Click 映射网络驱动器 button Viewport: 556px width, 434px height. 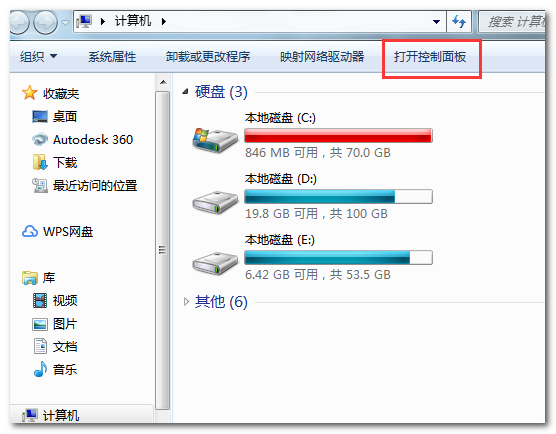322,57
